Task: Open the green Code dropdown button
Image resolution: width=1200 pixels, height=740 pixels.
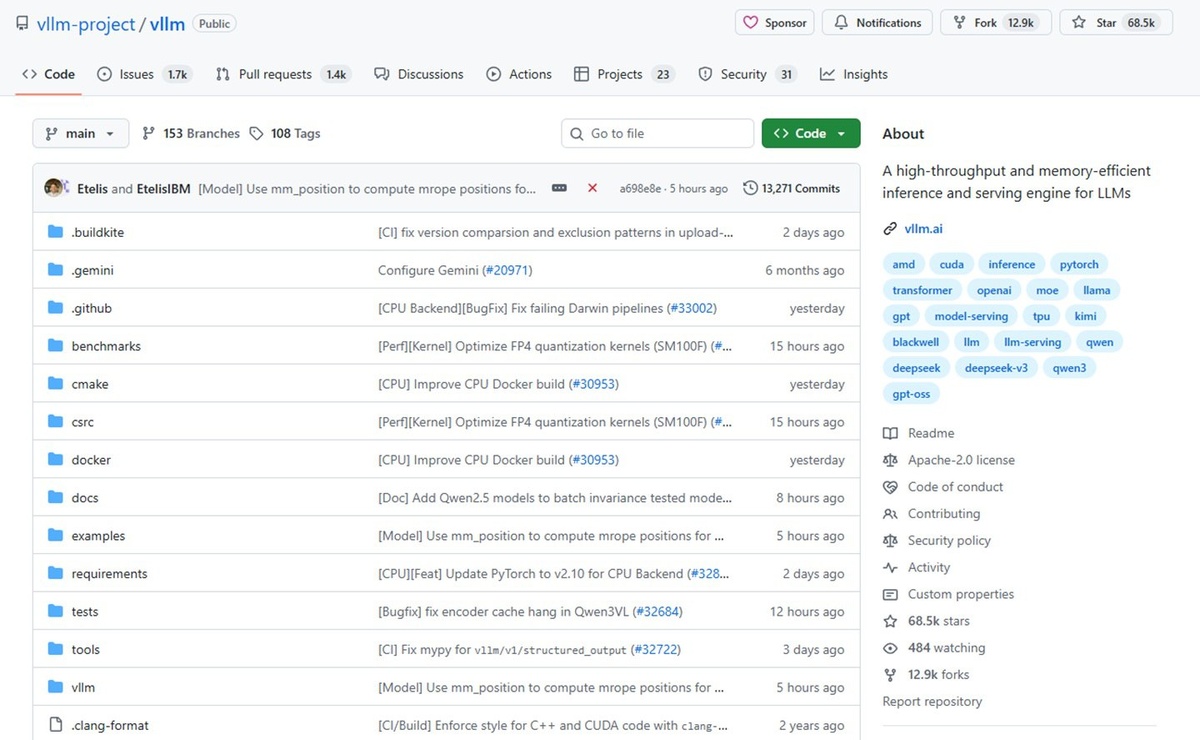Action: tap(810, 133)
